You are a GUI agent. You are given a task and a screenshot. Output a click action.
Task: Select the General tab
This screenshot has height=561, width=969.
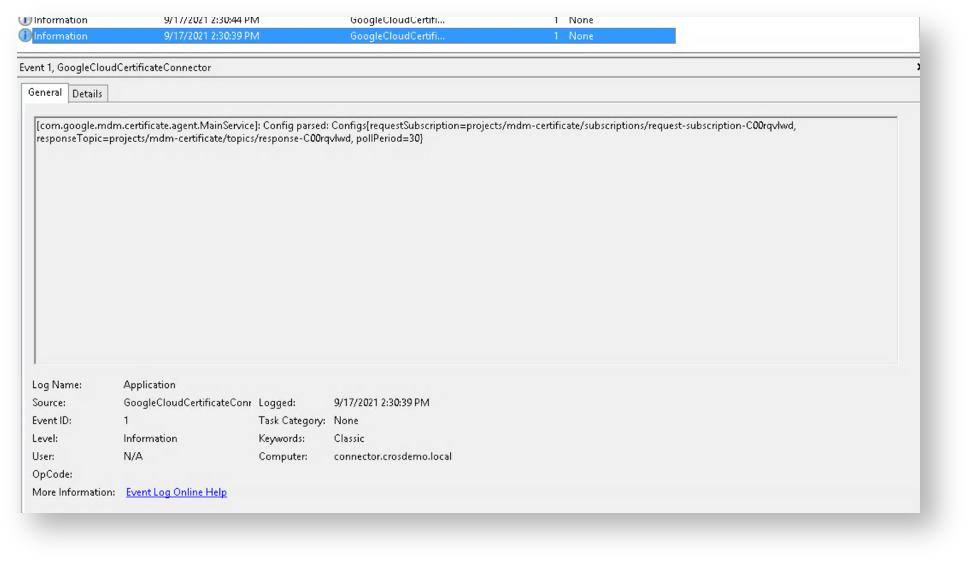point(45,93)
